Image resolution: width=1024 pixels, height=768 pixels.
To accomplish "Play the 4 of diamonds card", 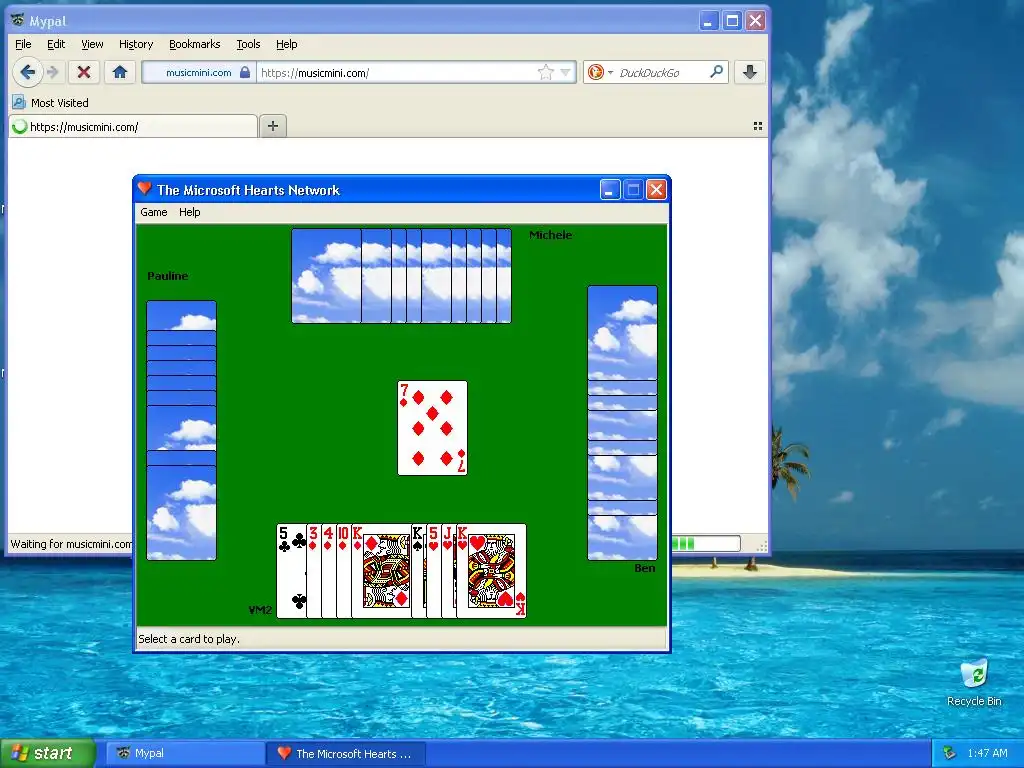I will 329,571.
